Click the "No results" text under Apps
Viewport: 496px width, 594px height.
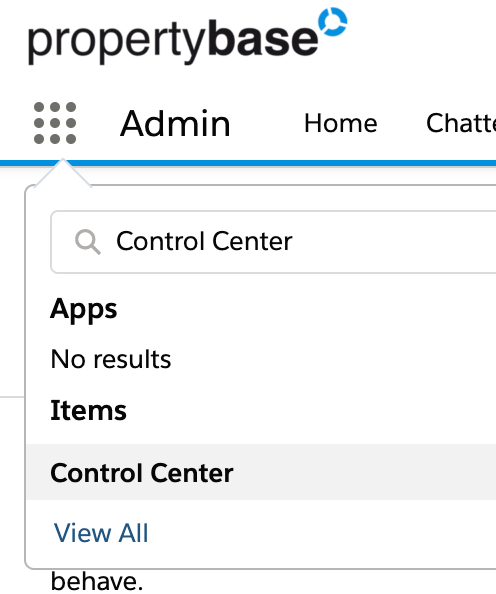point(111,359)
